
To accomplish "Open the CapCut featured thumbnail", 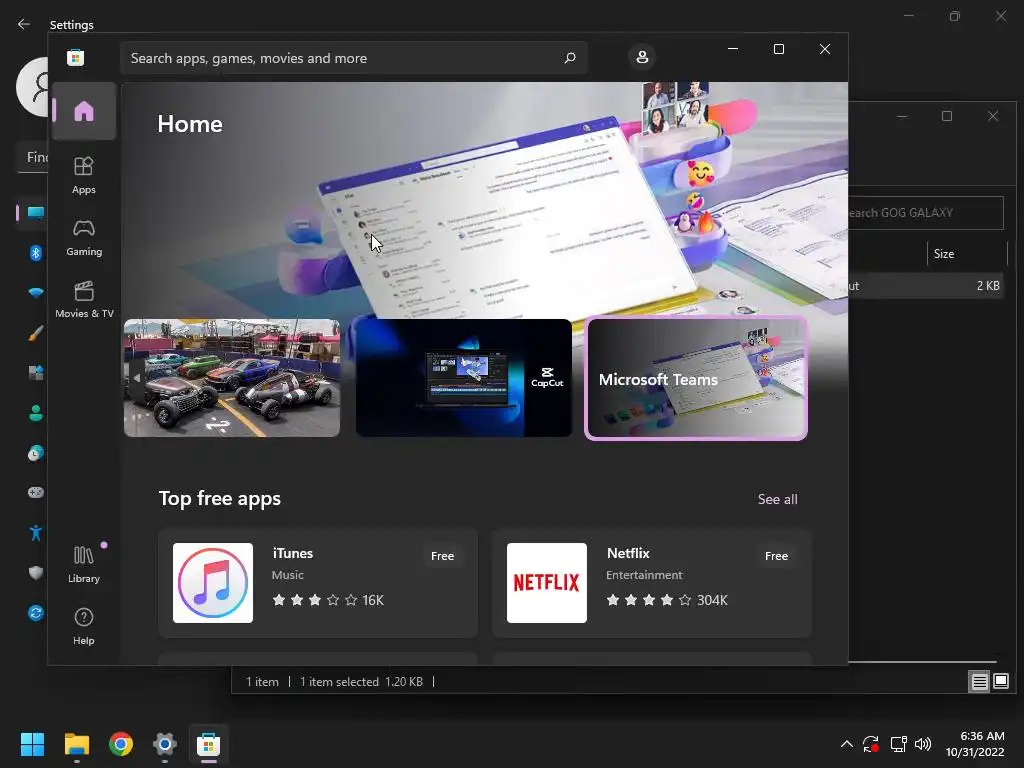I will (464, 377).
